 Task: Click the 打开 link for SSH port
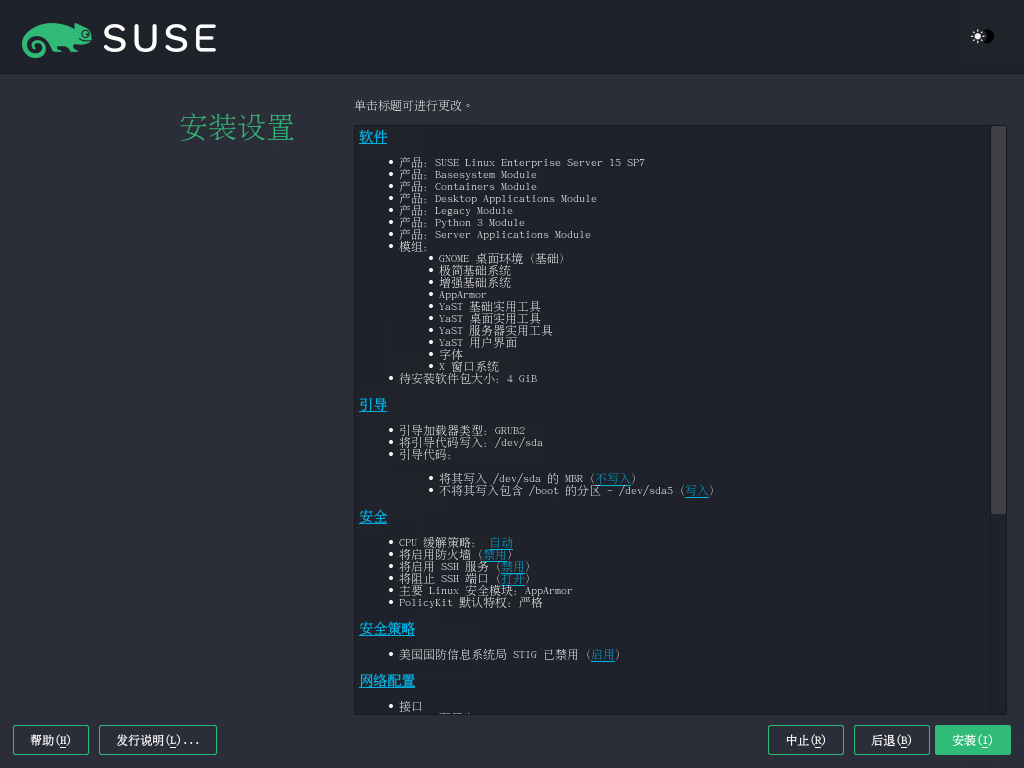tap(513, 579)
